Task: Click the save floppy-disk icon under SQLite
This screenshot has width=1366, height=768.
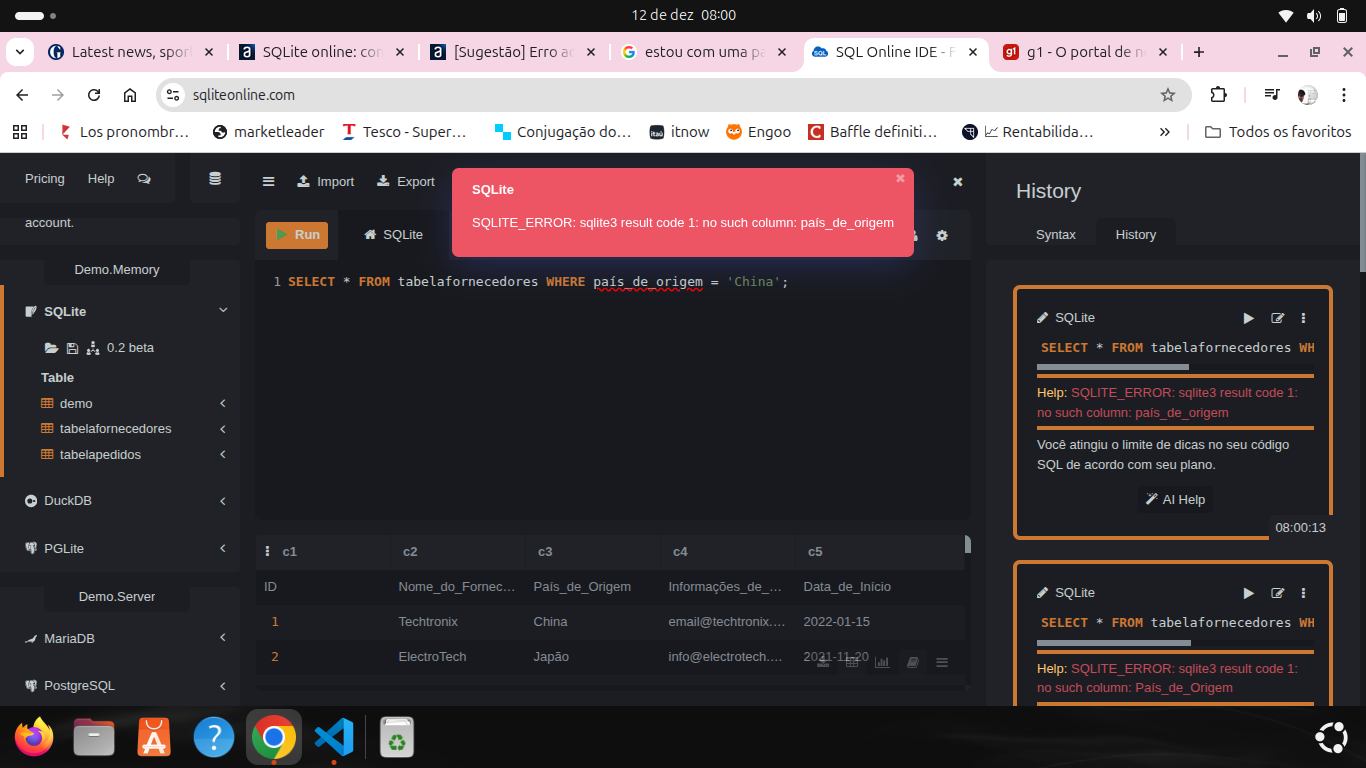Action: point(72,348)
